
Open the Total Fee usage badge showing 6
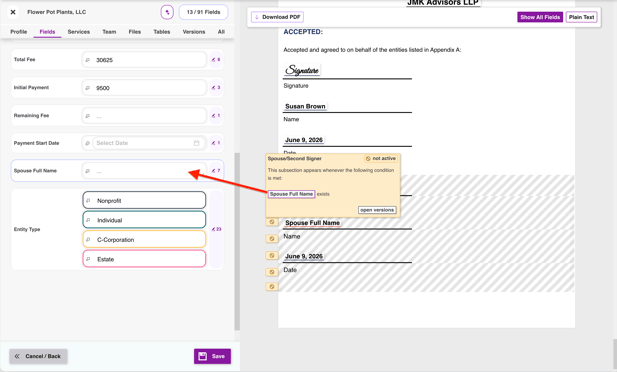coord(216,60)
